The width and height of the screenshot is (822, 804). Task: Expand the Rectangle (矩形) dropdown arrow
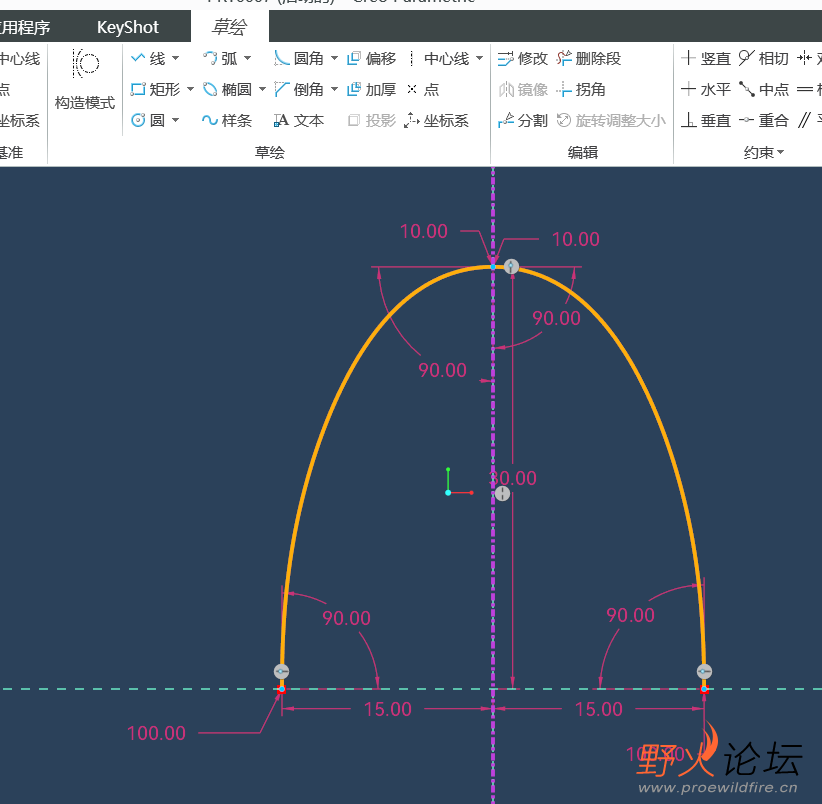point(190,89)
